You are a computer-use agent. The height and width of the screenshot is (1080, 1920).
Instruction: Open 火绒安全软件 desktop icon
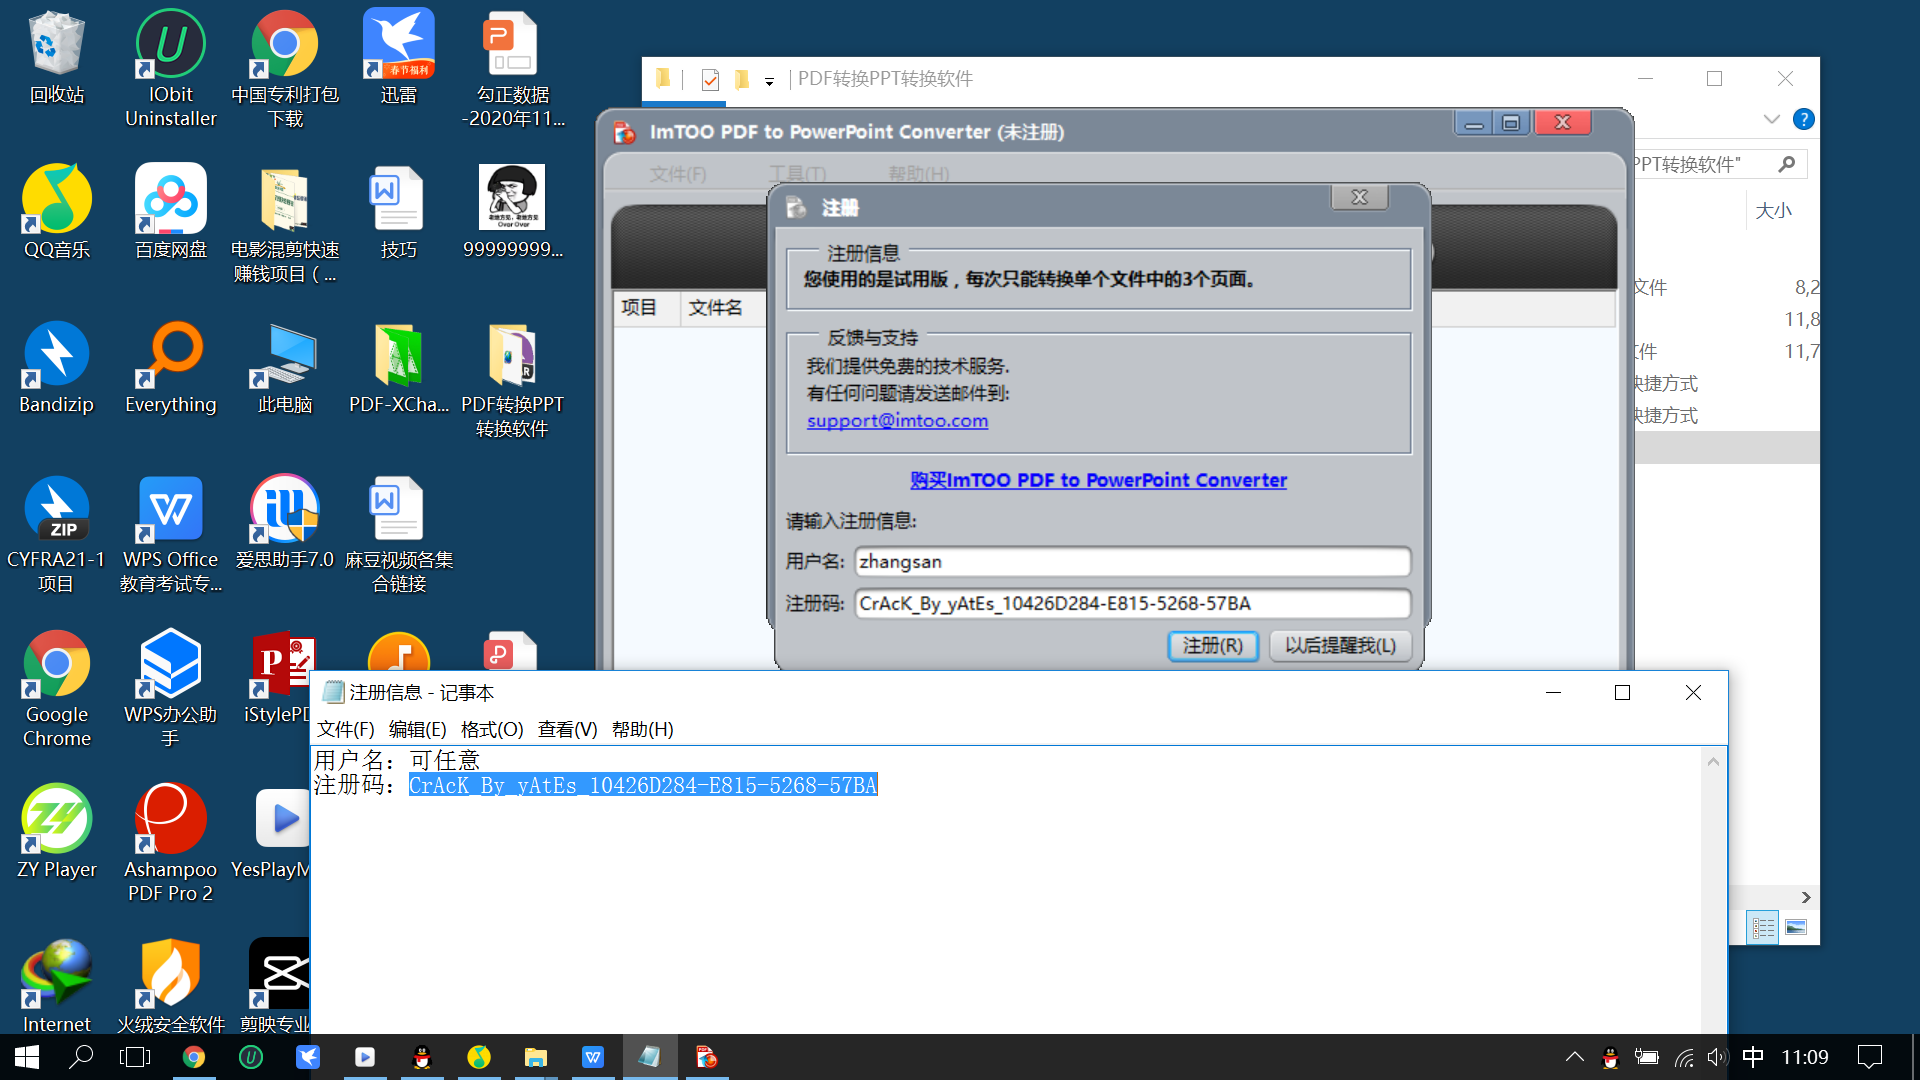(170, 987)
